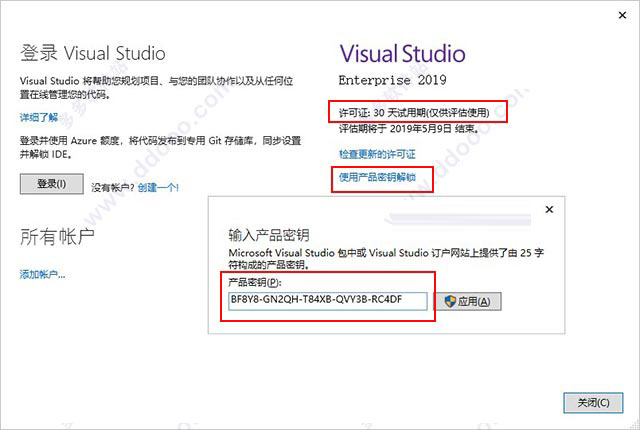Image resolution: width=640 pixels, height=430 pixels.
Task: Open the 添加帐户... add account link
Action: tap(42, 274)
